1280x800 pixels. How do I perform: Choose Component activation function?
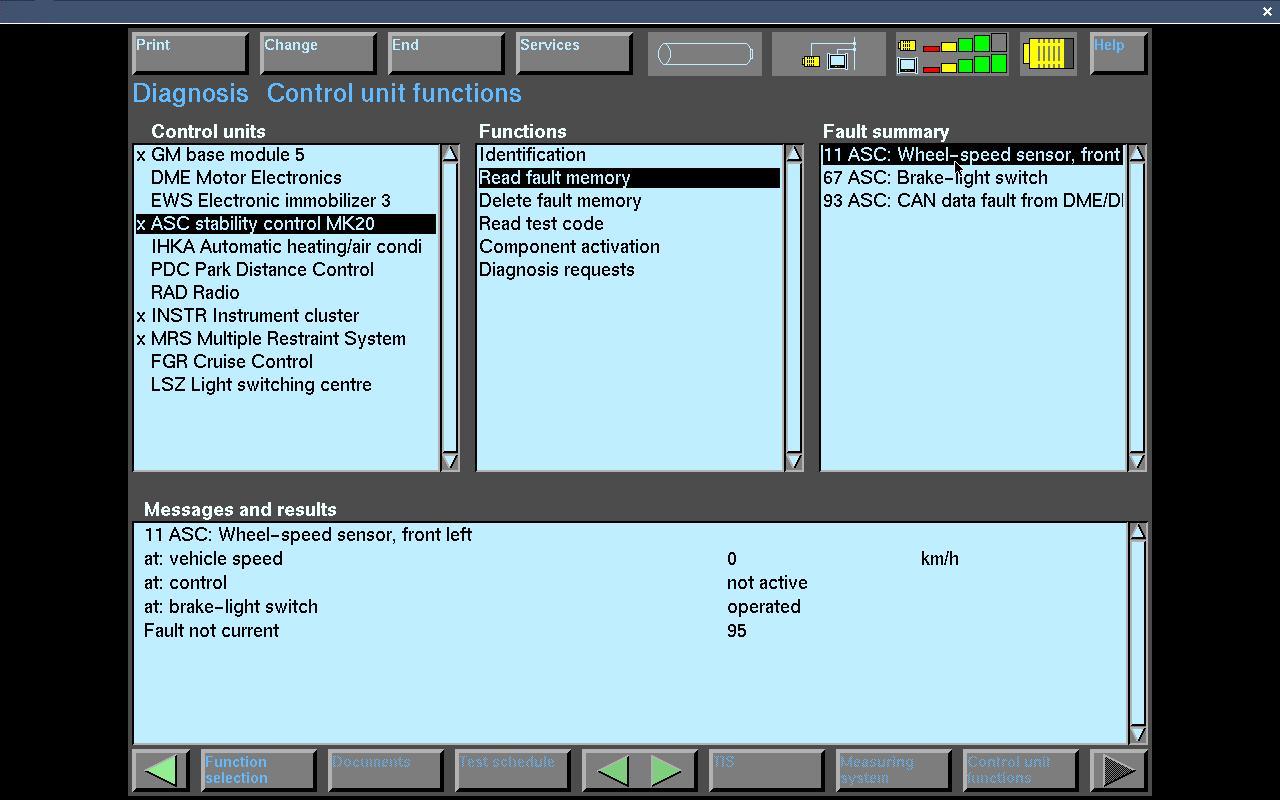569,247
